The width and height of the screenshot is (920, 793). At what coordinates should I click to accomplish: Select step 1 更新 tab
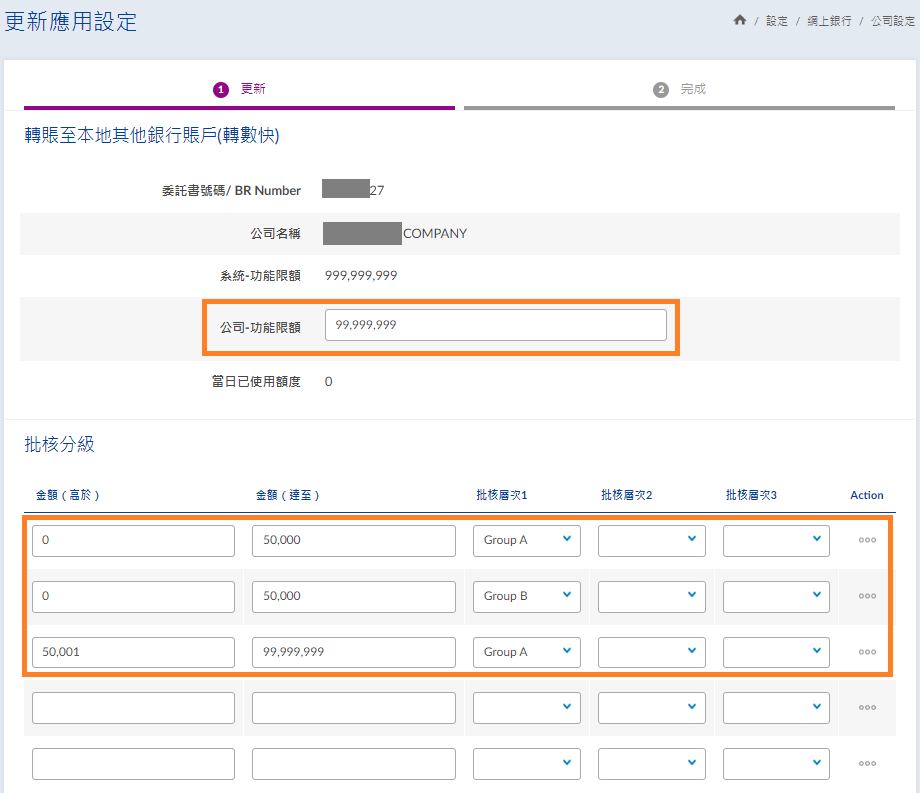click(x=239, y=89)
